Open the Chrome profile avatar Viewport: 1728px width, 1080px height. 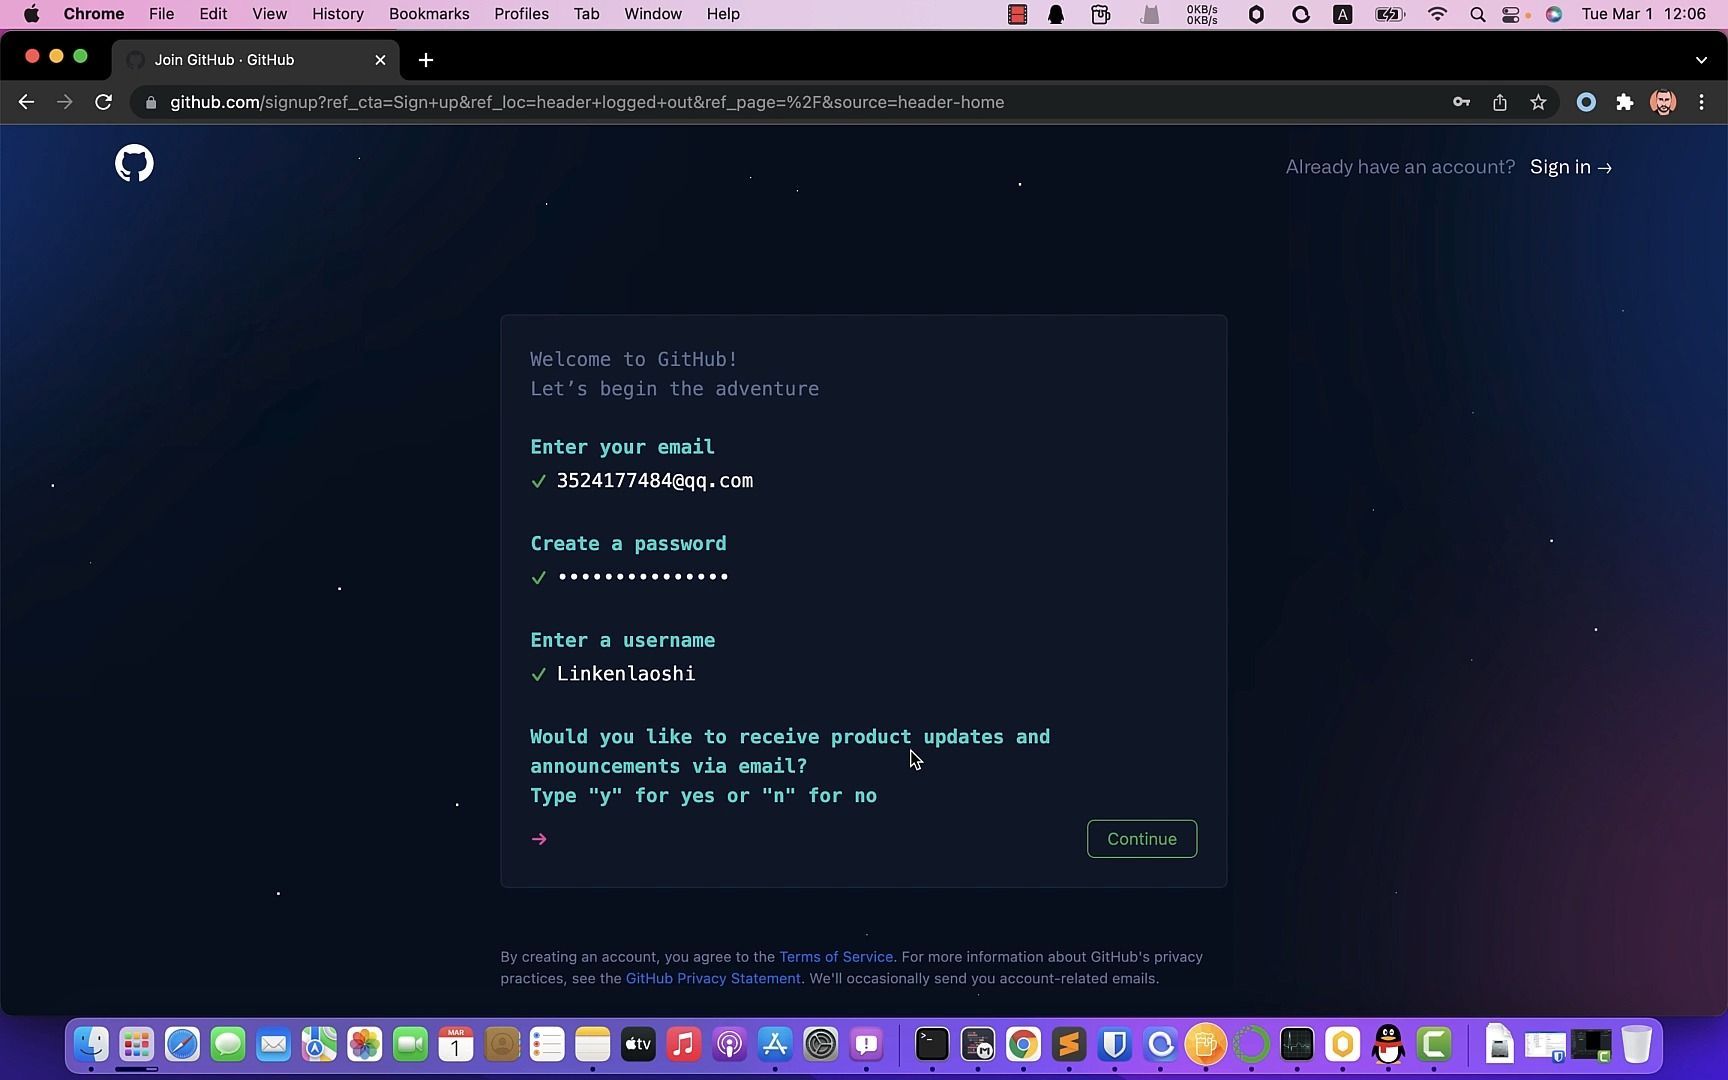[1663, 102]
